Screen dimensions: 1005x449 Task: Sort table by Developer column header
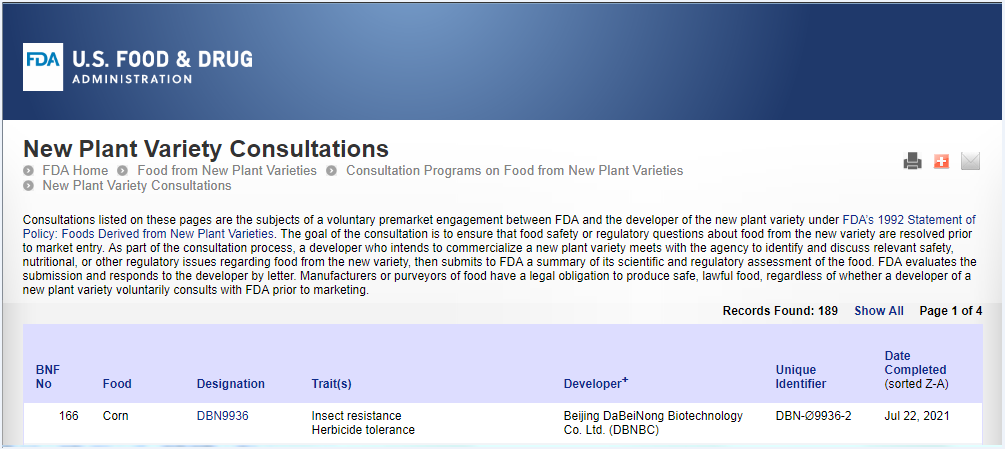pyautogui.click(x=595, y=383)
